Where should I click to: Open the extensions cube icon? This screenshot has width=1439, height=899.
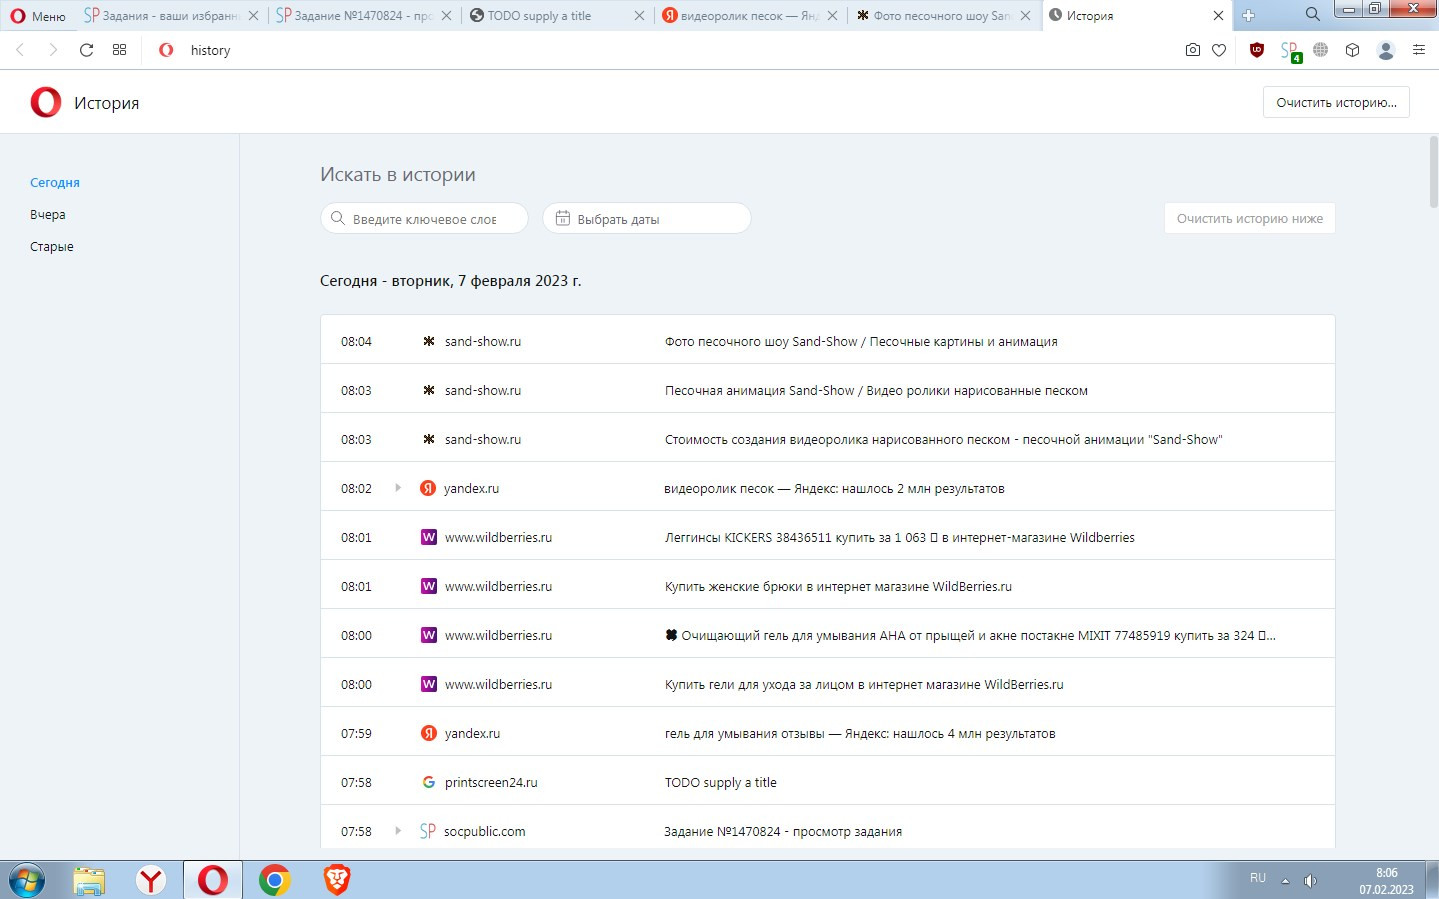[1353, 50]
